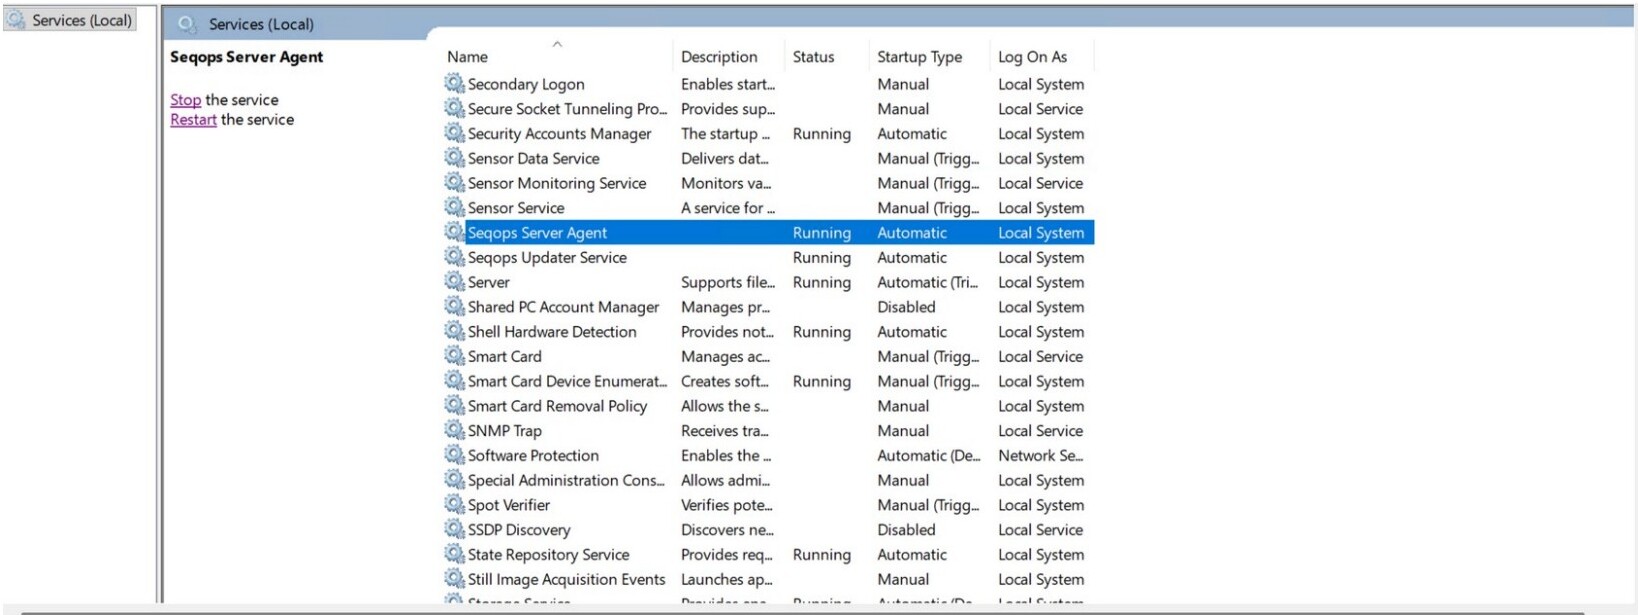Click the gear icon beside Smart Card Removal Policy
The width and height of the screenshot is (1638, 615).
[x=455, y=406]
